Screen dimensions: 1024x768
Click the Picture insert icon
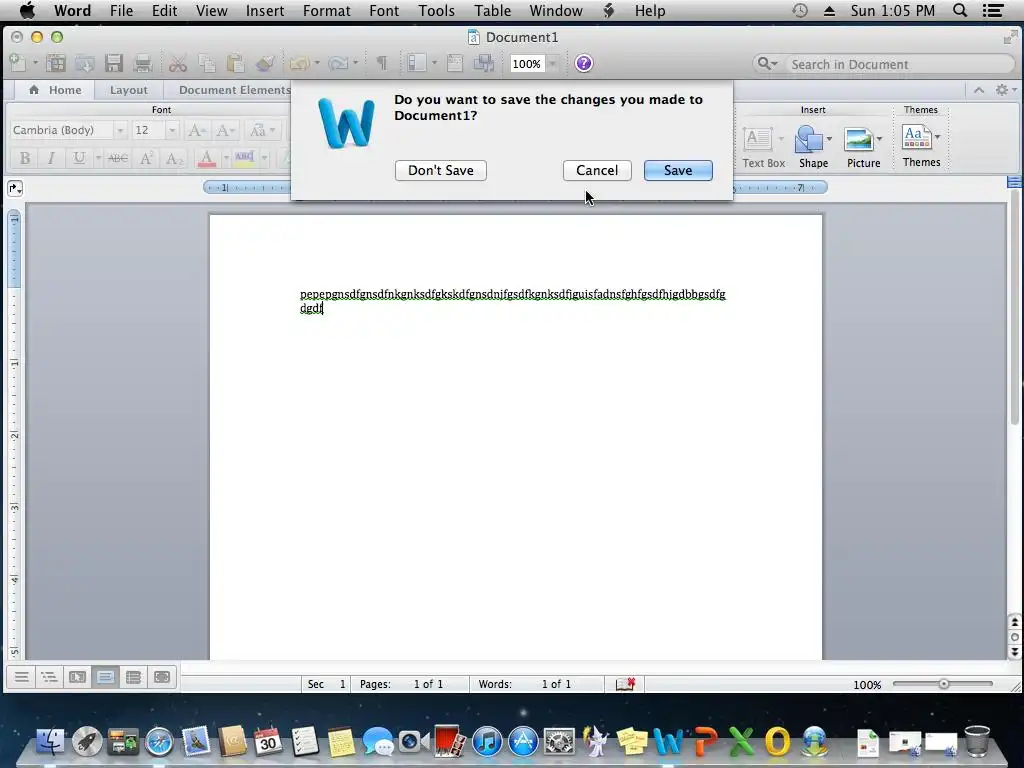(x=859, y=139)
